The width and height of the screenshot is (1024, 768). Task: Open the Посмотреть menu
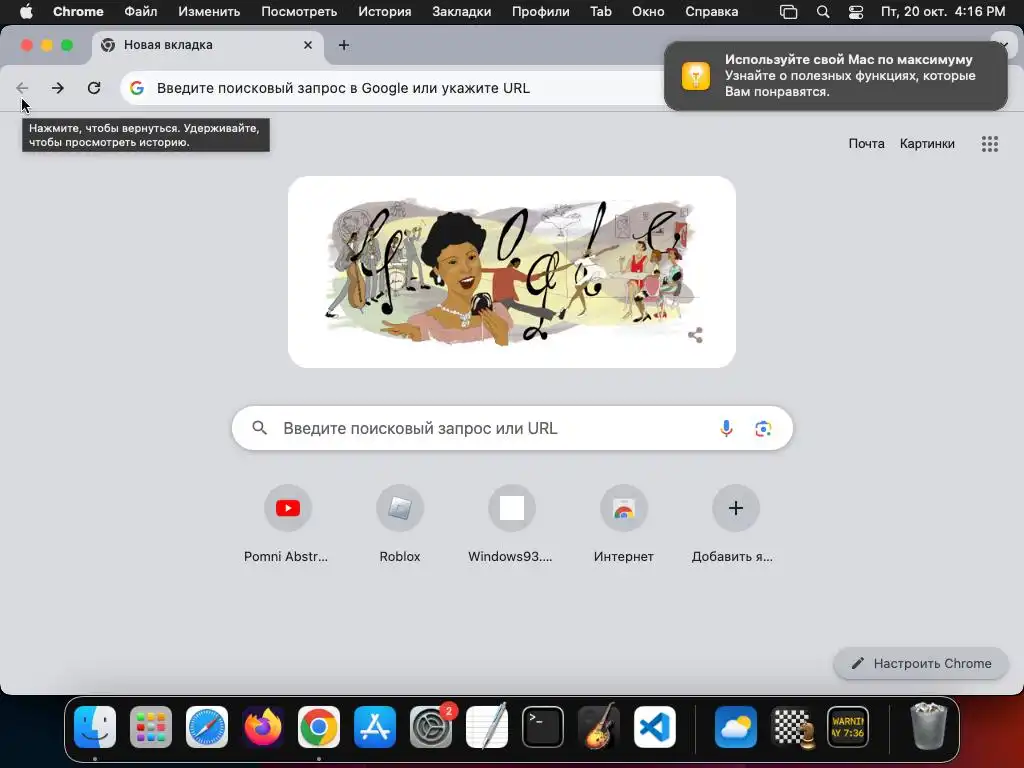tap(299, 12)
